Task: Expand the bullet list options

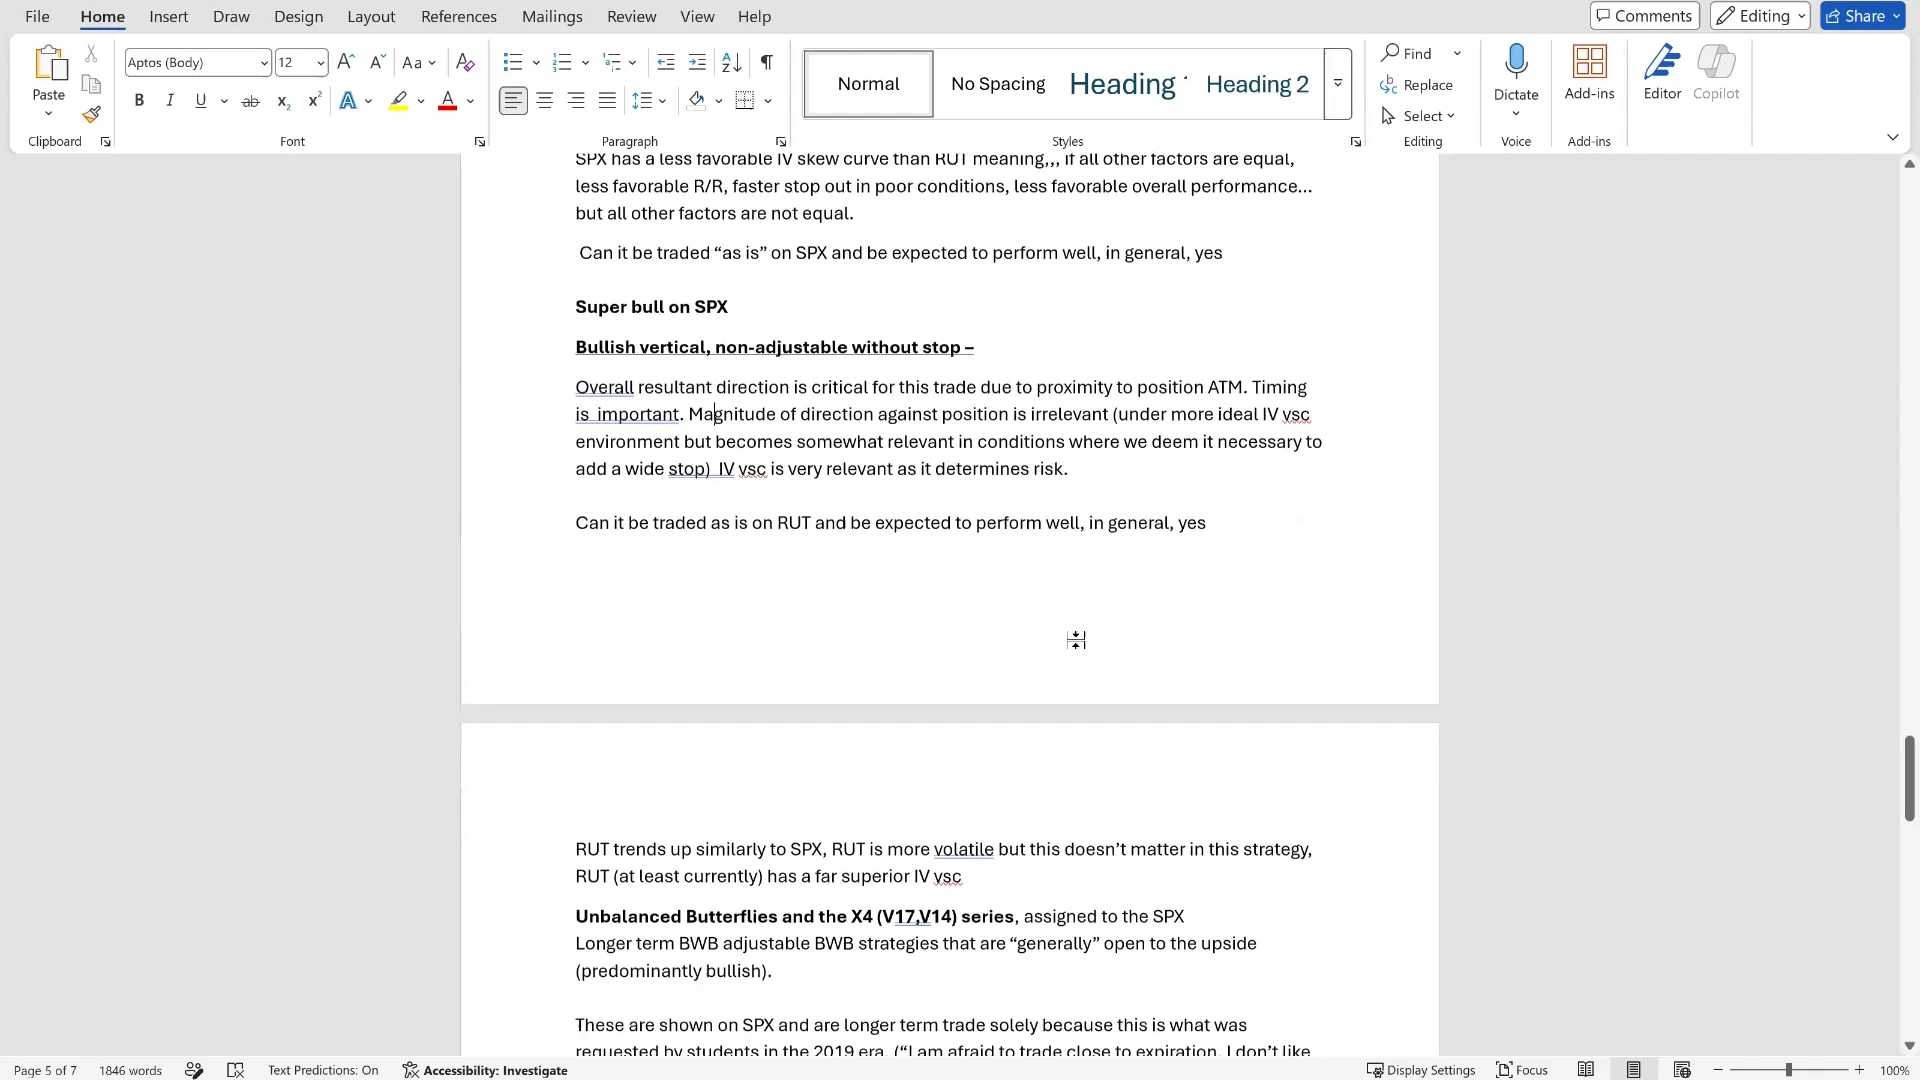Action: coord(536,62)
